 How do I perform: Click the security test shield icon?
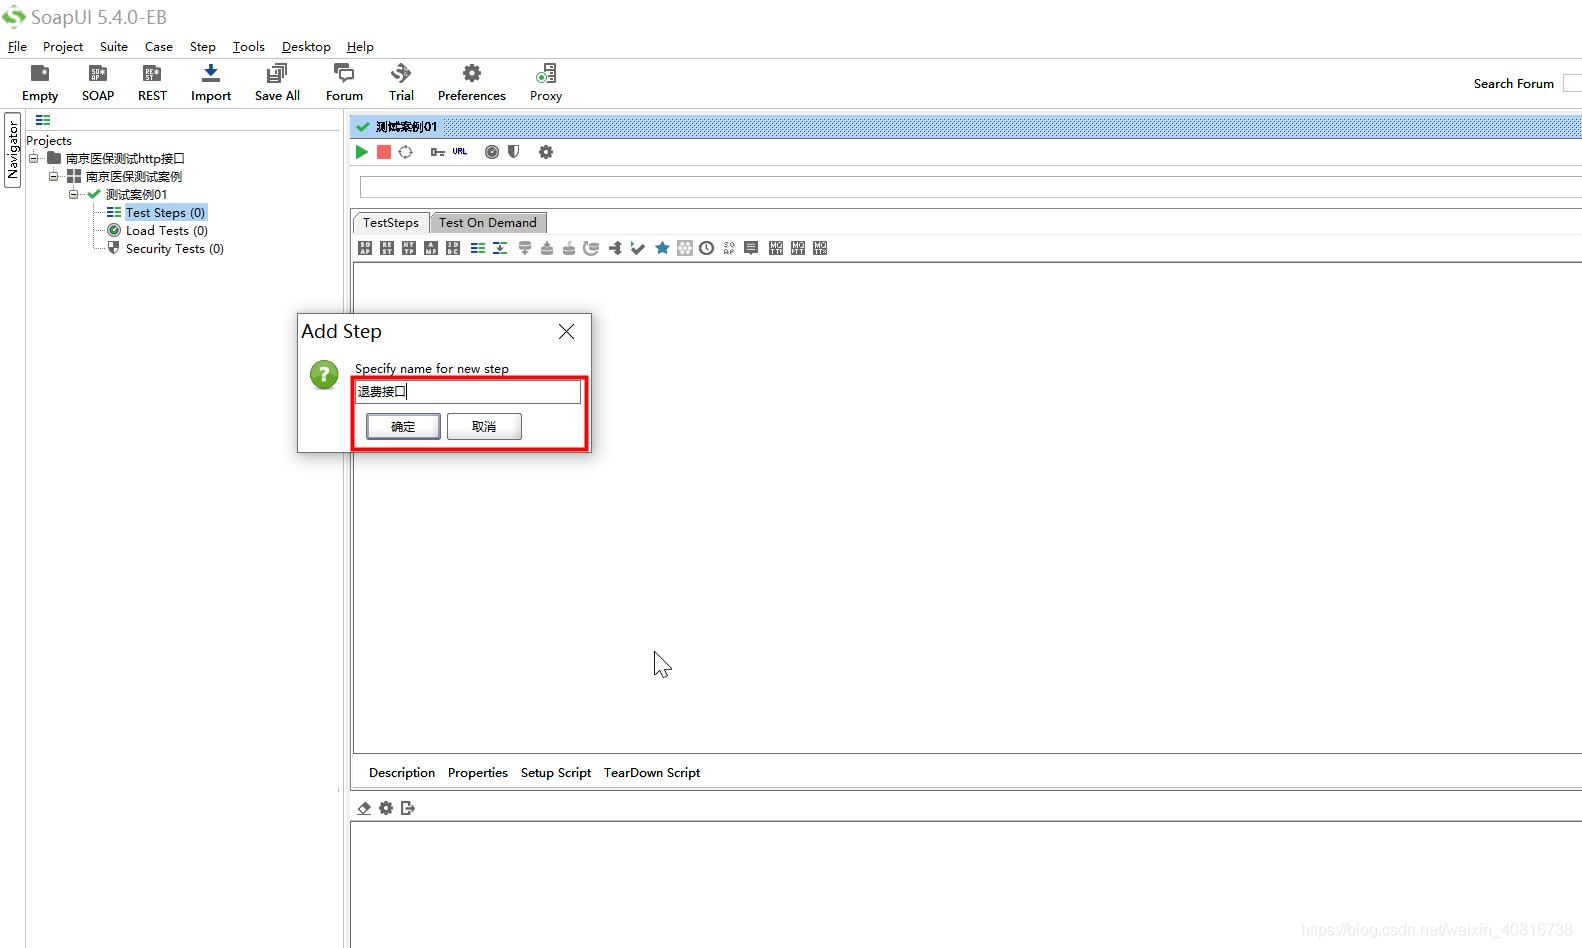(514, 152)
